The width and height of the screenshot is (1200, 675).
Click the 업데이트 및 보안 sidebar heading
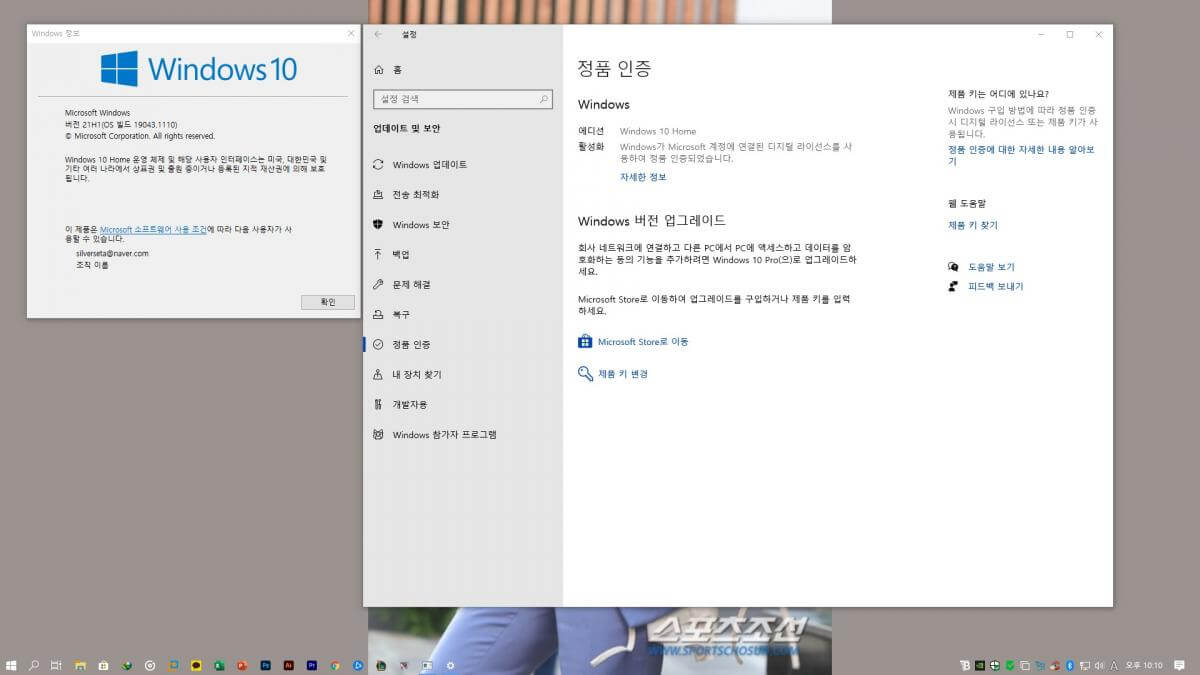[x=406, y=129]
